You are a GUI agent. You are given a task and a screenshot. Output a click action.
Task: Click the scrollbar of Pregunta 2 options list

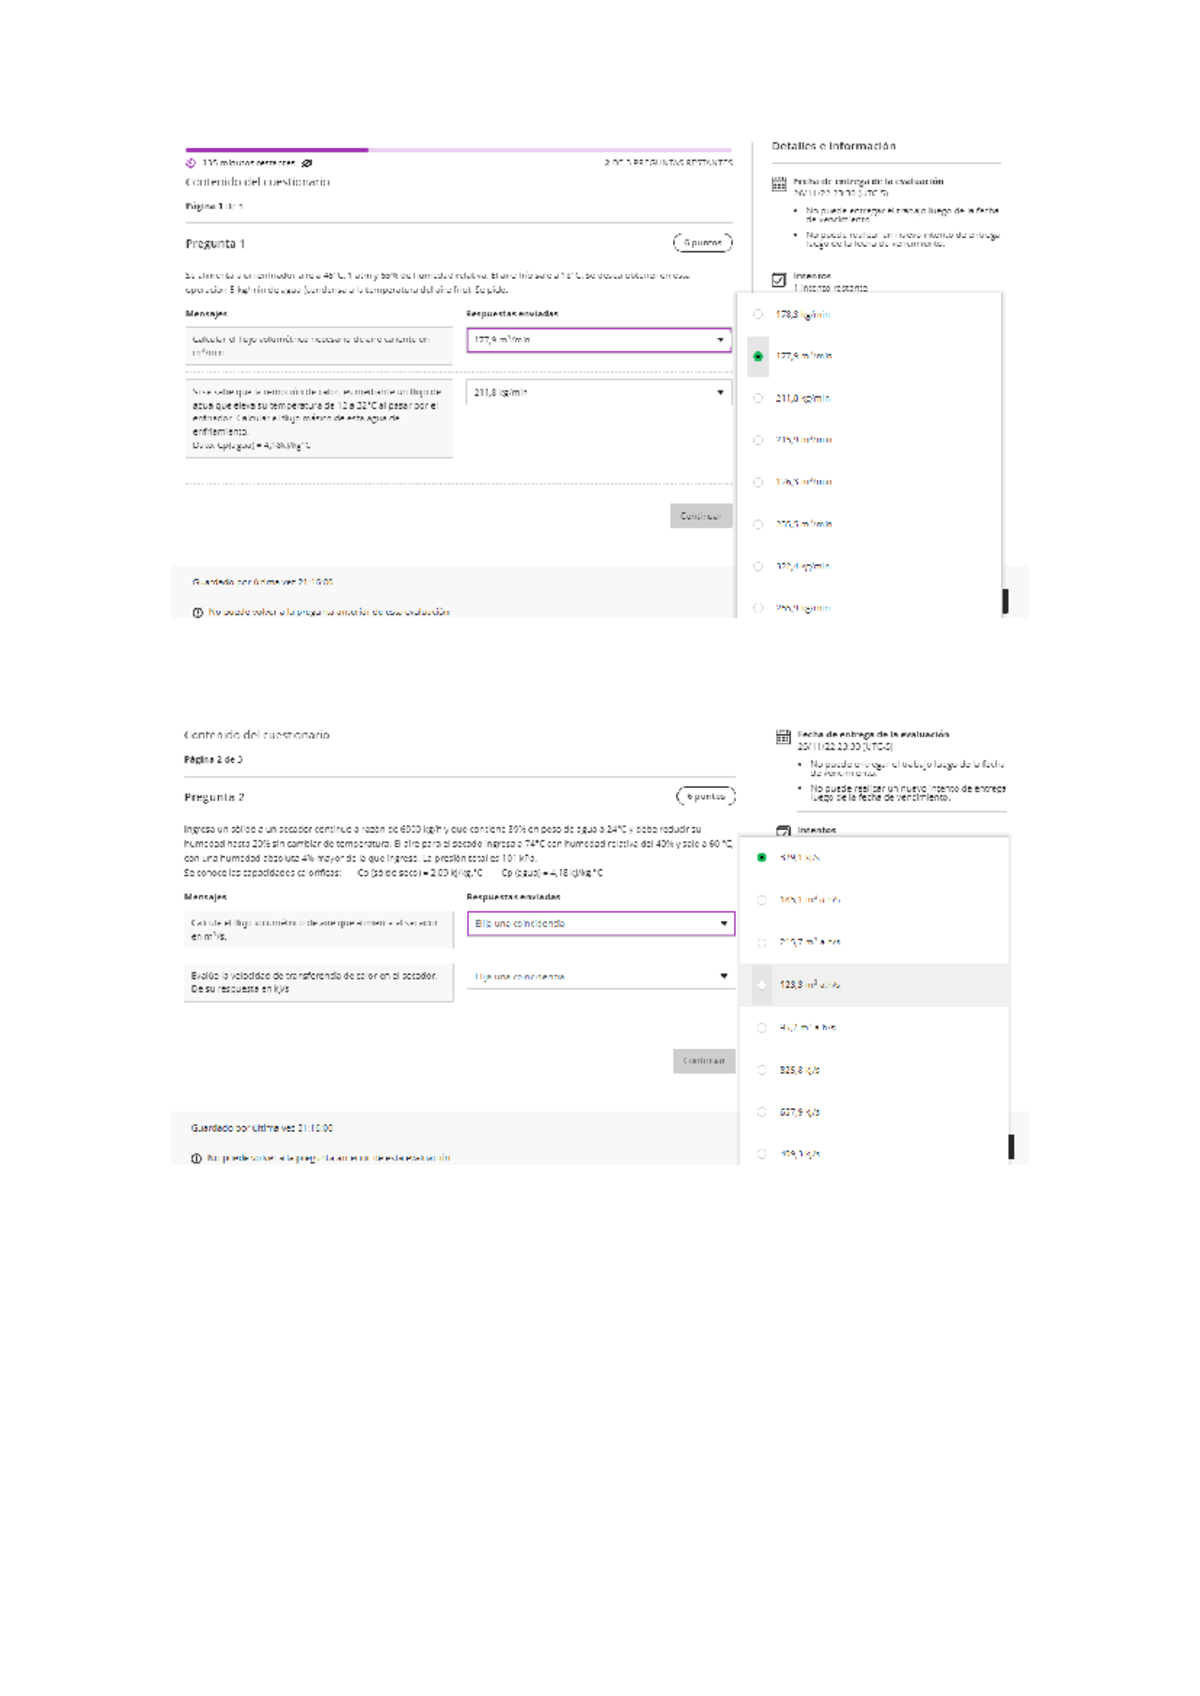(x=1011, y=1146)
